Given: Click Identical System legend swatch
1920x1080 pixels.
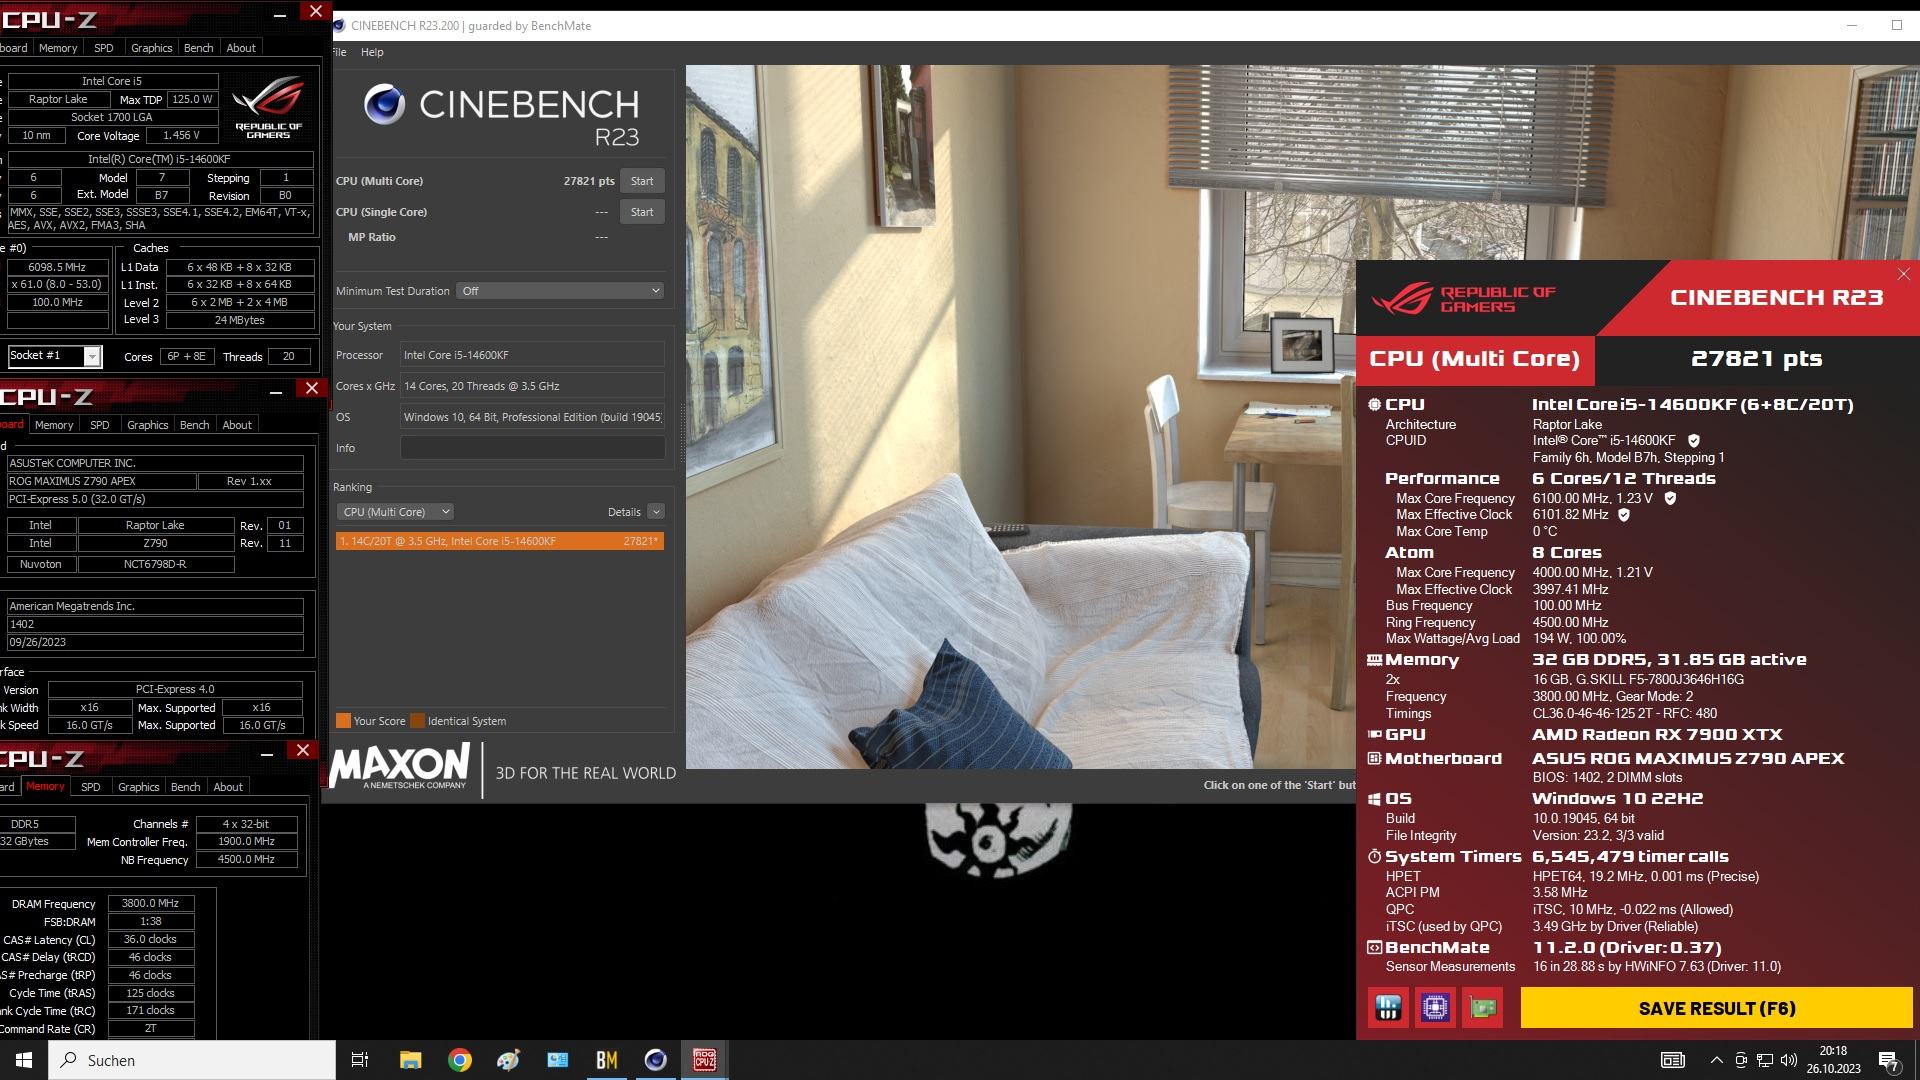Looking at the screenshot, I should tap(417, 721).
